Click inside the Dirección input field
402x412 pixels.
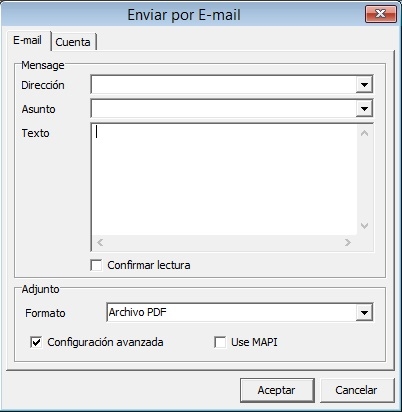pyautogui.click(x=224, y=85)
